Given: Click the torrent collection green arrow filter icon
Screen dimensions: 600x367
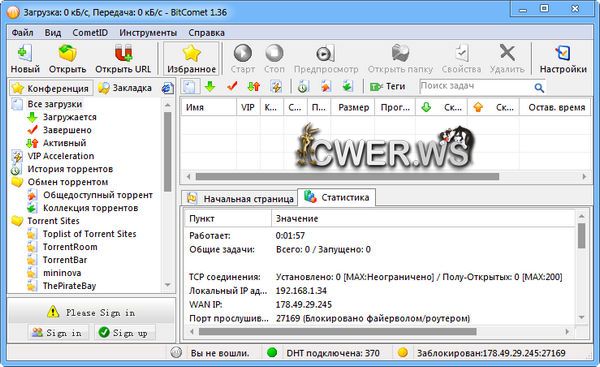Looking at the screenshot, I should 347,86.
